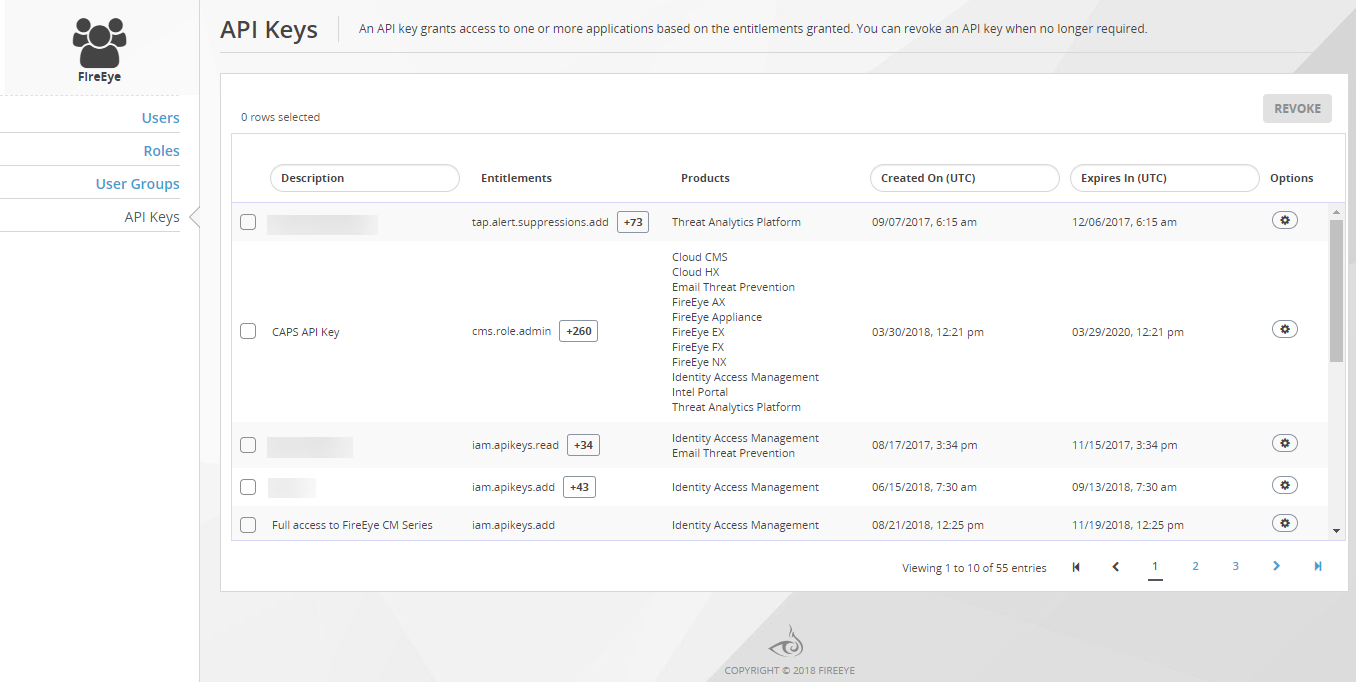Go to page 3

pos(1236,566)
